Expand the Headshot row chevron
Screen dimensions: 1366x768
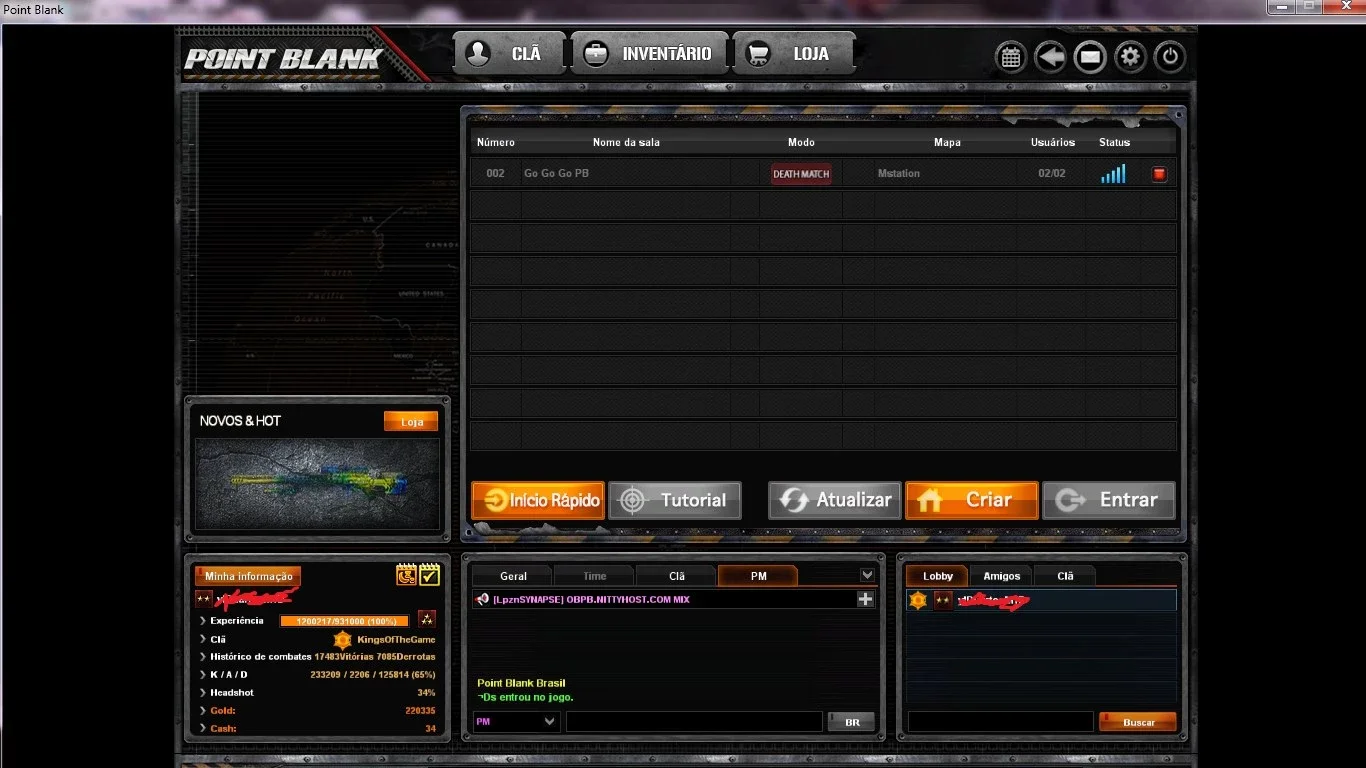pos(202,693)
